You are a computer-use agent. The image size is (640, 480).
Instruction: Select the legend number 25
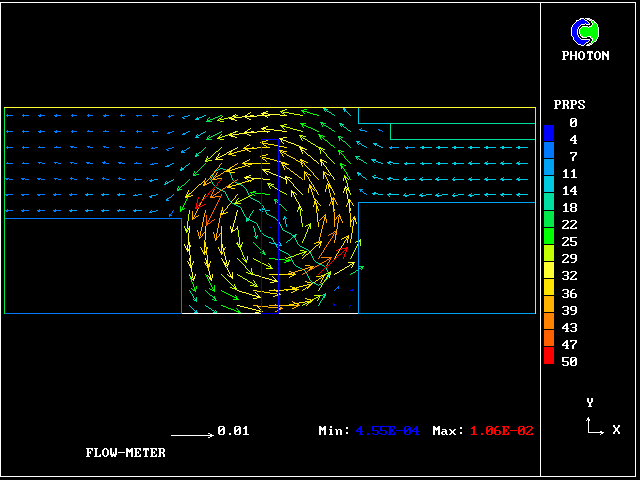tap(569, 242)
